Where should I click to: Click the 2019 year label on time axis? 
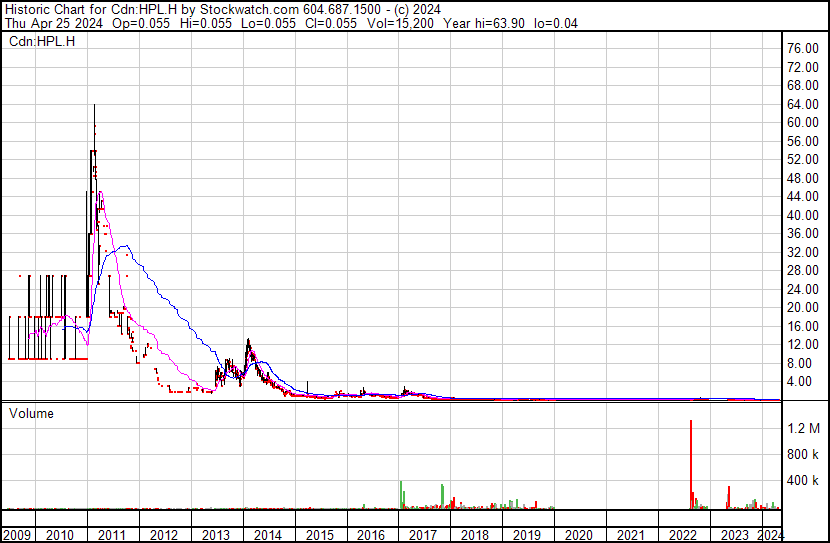point(527,535)
